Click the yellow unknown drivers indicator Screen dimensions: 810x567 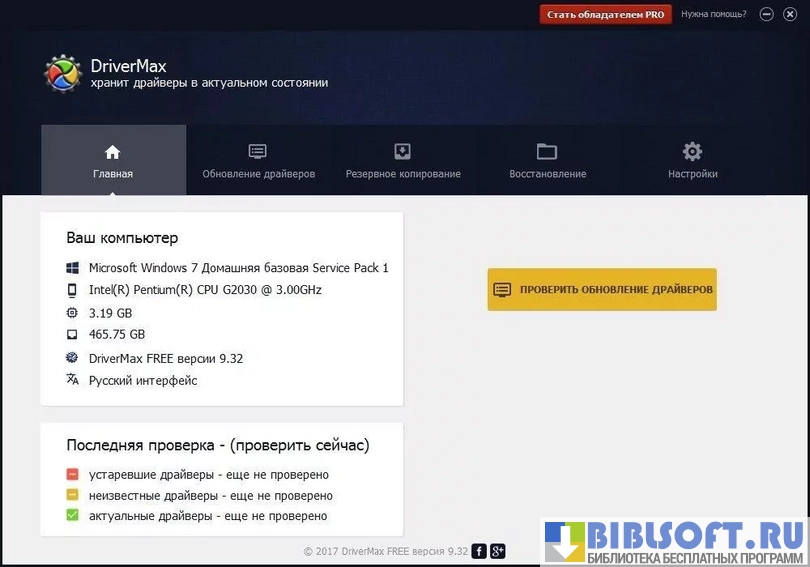click(73, 495)
